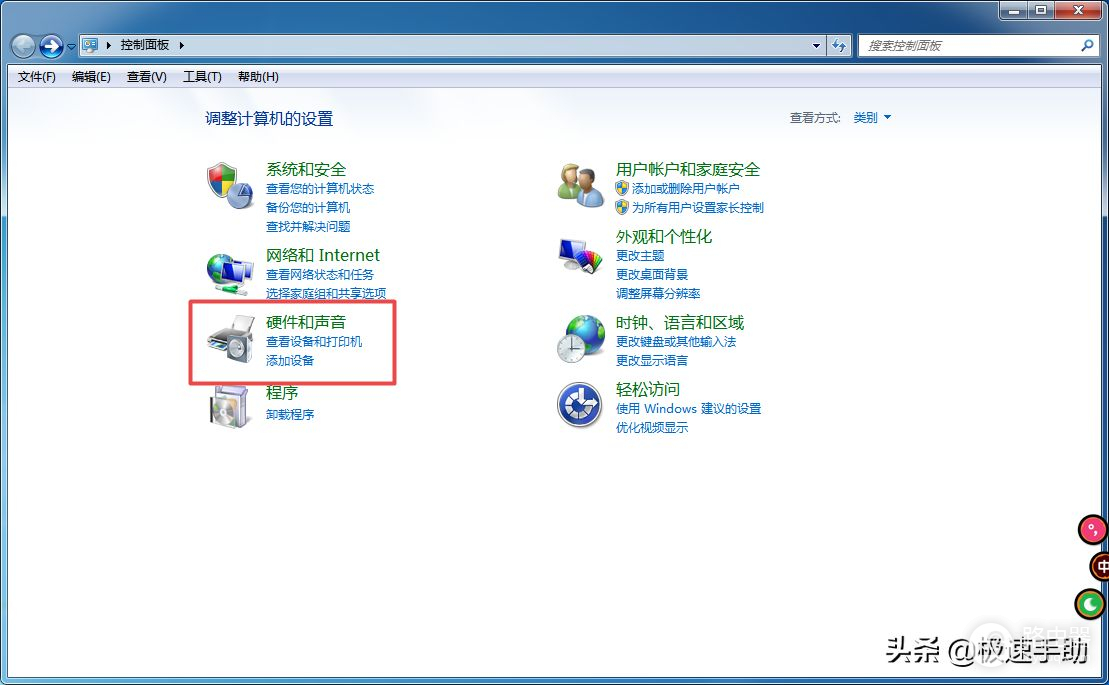Screen dimensions: 1109x685
Task: Click the Forward navigation arrow button
Action: click(51, 46)
